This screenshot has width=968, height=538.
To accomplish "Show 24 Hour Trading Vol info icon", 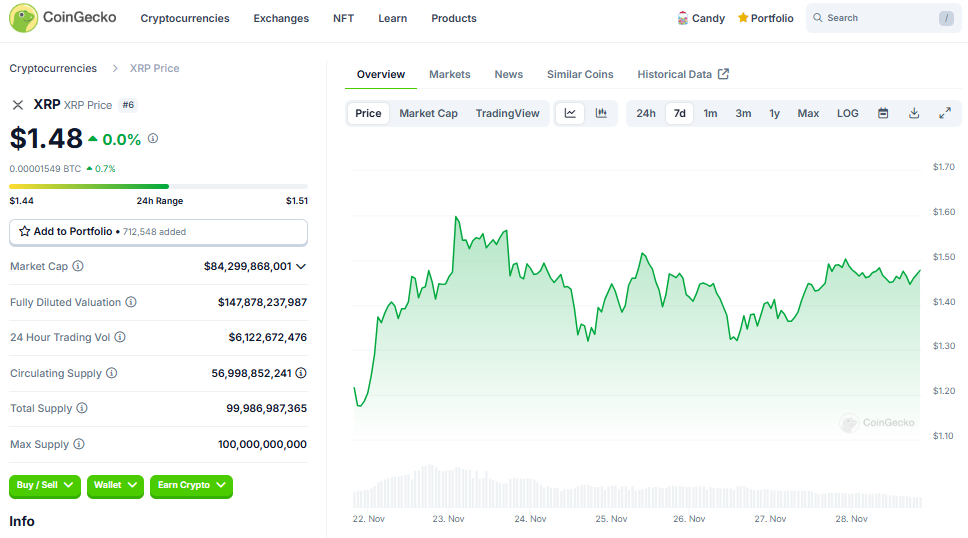I will (x=120, y=337).
